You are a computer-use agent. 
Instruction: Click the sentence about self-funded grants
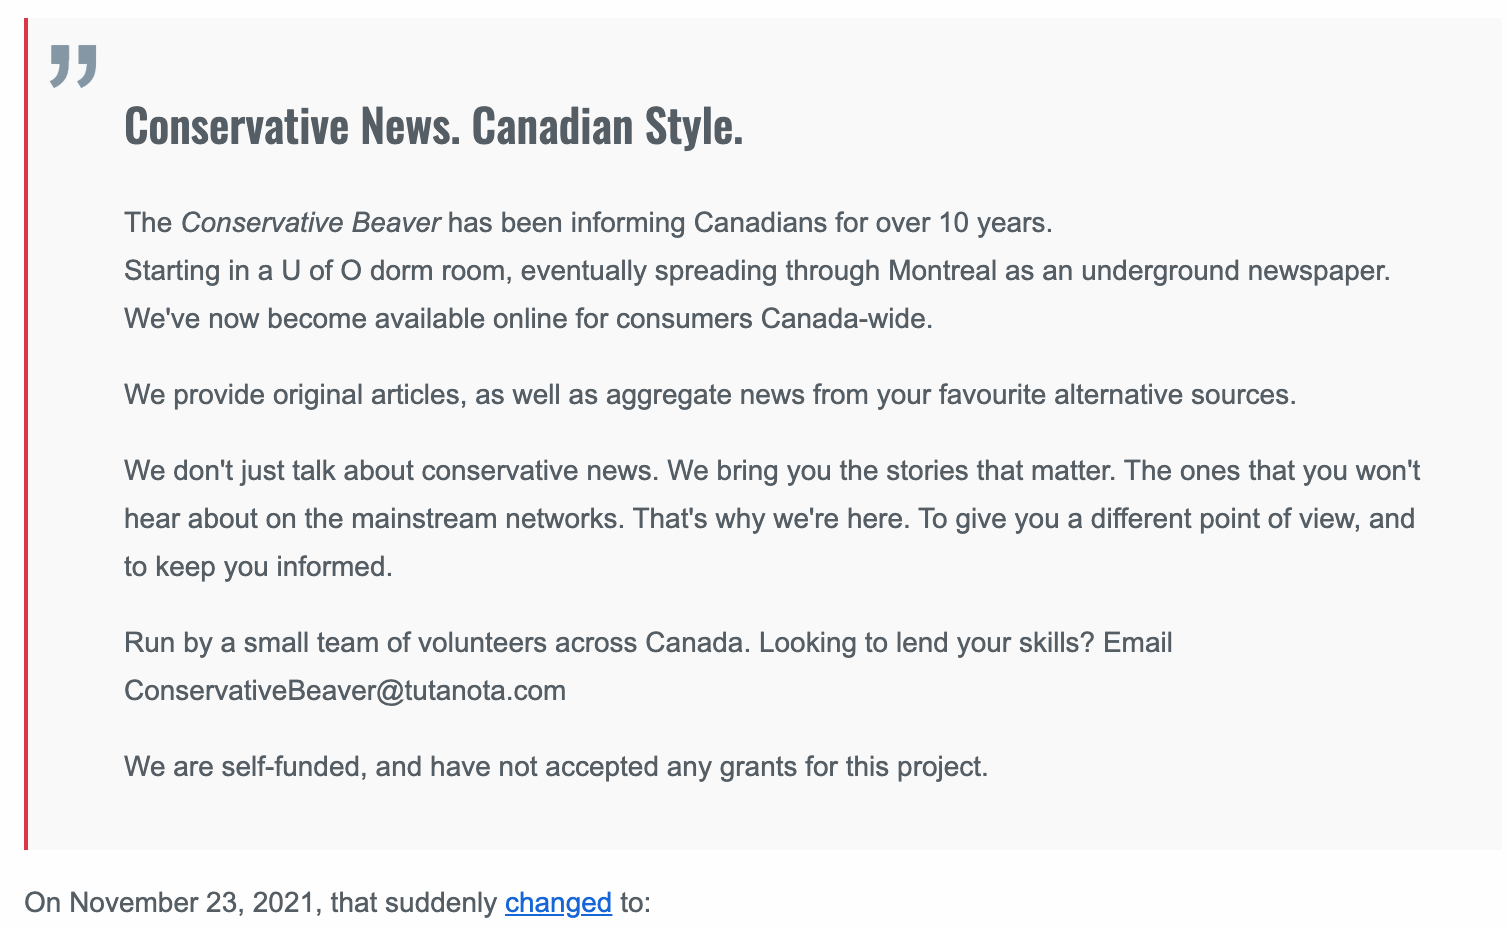click(x=556, y=767)
